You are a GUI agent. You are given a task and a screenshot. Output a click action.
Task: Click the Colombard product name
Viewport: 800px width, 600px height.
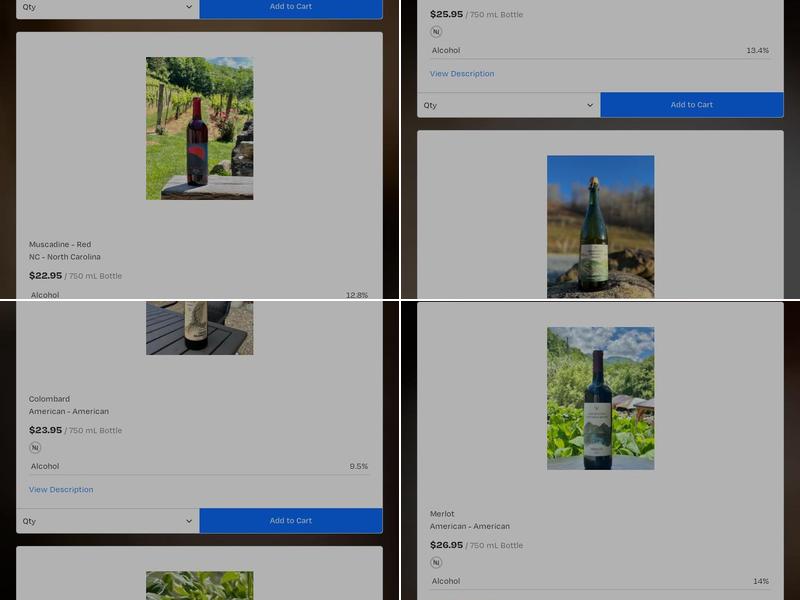(49, 399)
